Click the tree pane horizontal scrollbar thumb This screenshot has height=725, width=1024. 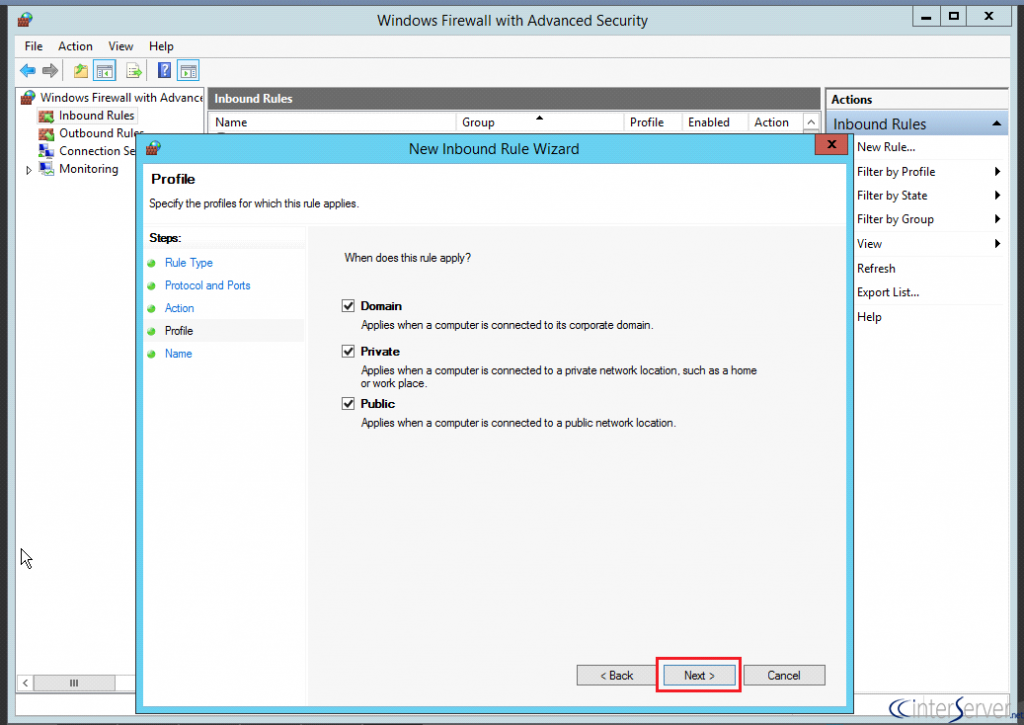pyautogui.click(x=74, y=683)
